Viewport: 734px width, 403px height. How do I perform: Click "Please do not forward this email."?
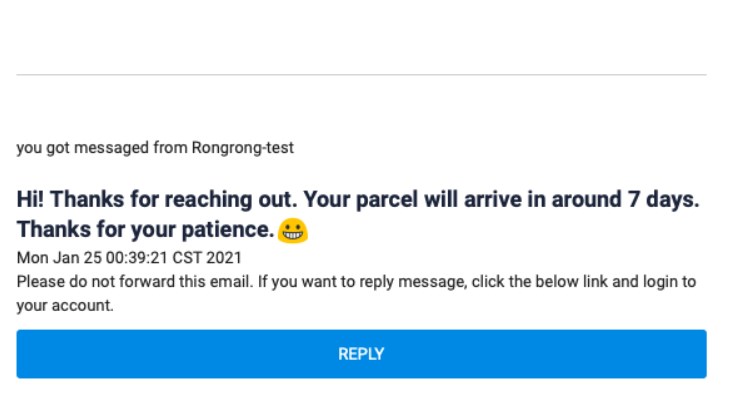pos(134,282)
